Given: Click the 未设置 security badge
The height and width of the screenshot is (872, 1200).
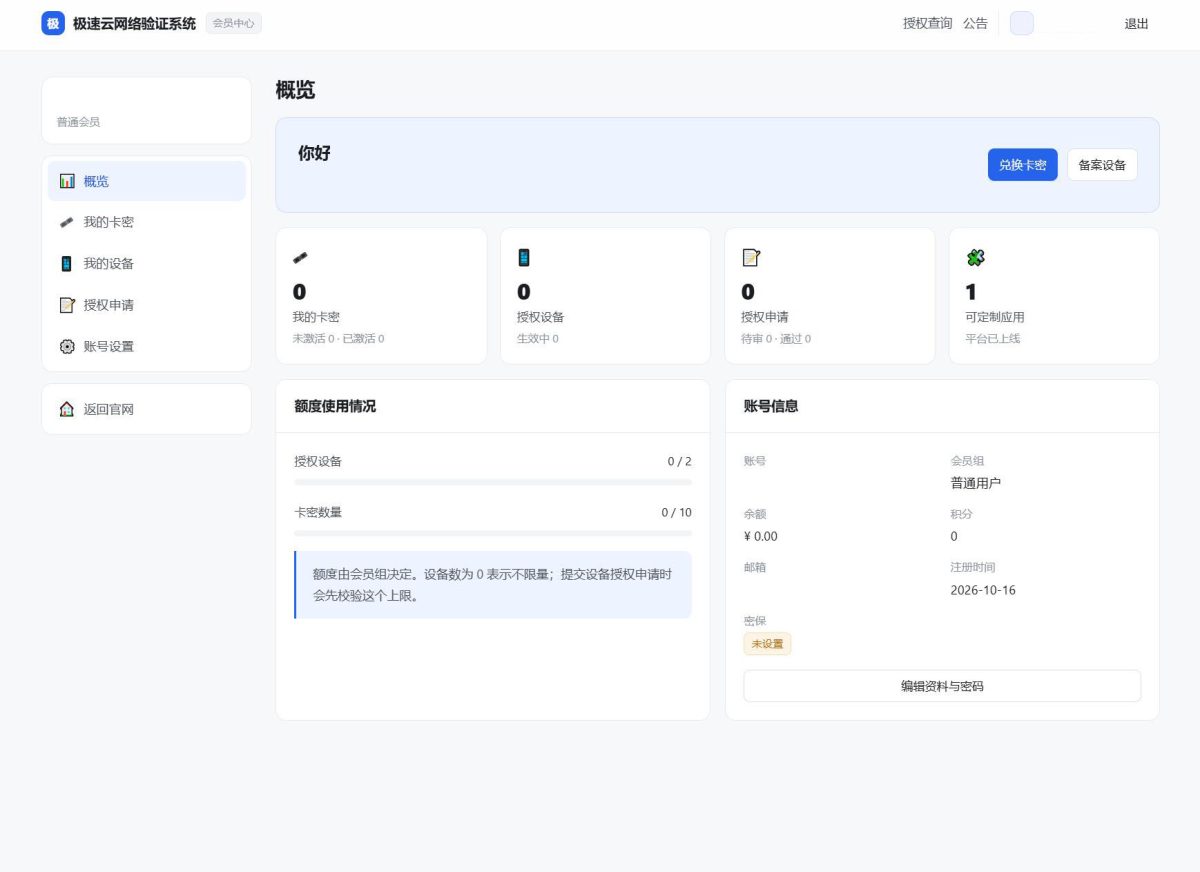Looking at the screenshot, I should coord(767,644).
